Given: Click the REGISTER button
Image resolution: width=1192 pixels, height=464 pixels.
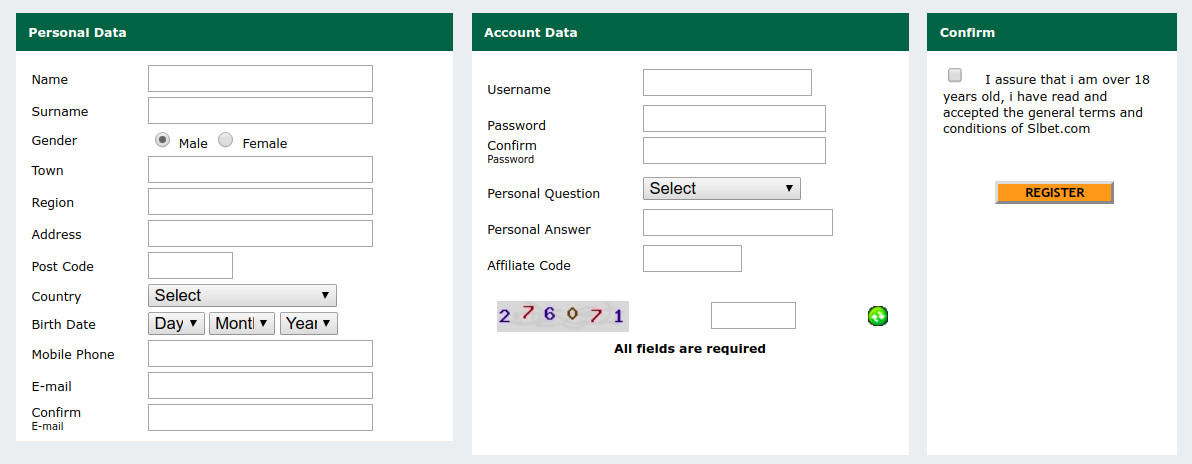Looking at the screenshot, I should (1054, 192).
